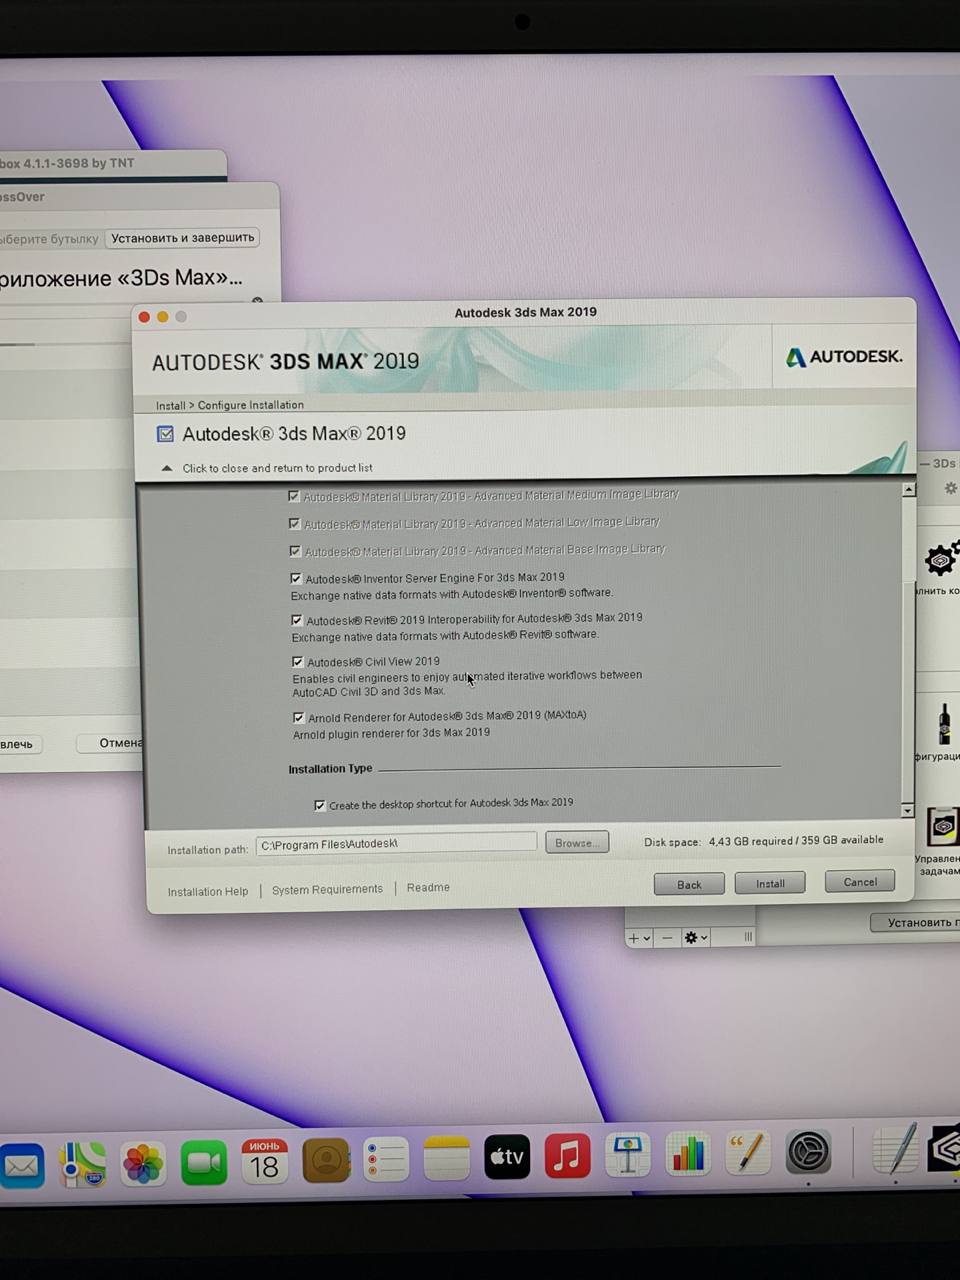The image size is (960, 1280).
Task: Open the Readme link
Action: [428, 887]
